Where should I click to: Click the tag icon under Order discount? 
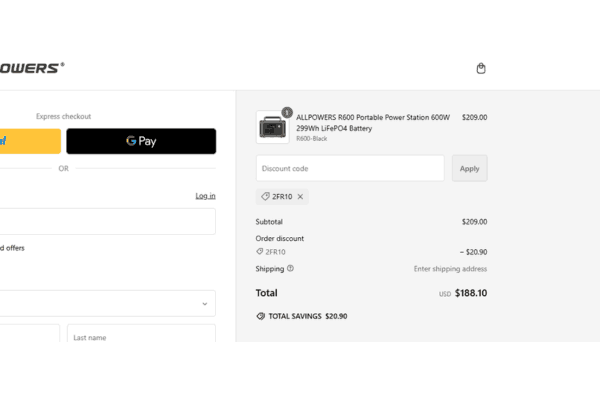coord(260,252)
